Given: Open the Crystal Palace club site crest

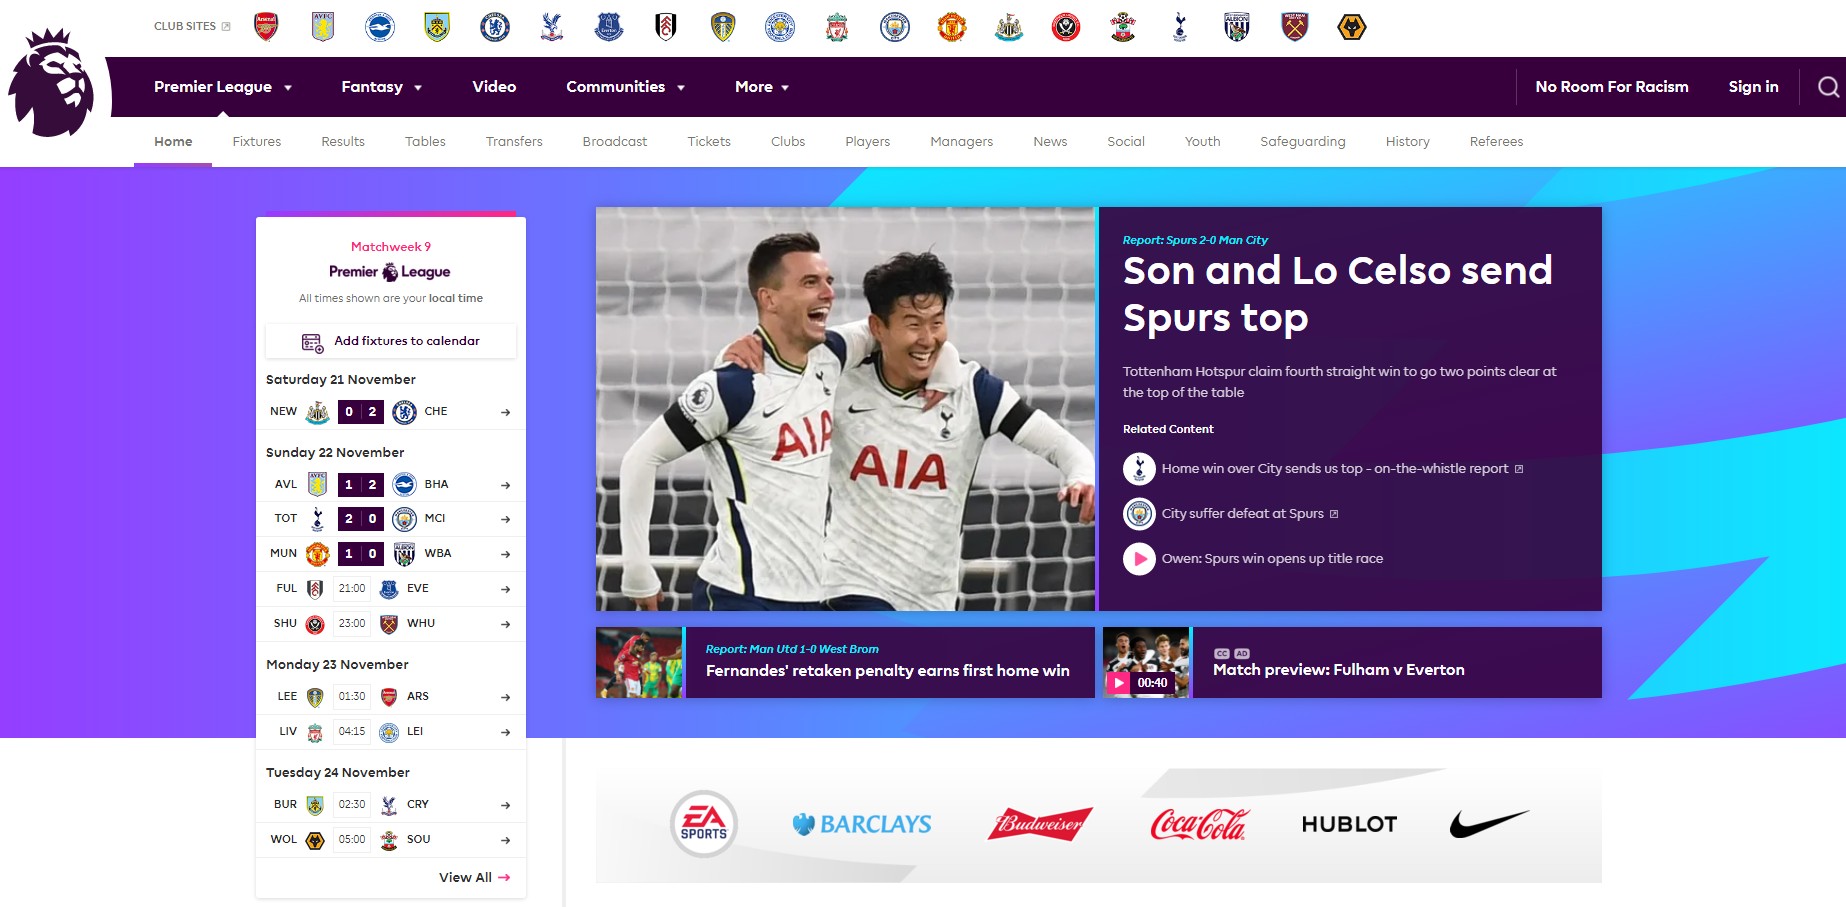Looking at the screenshot, I should [552, 27].
